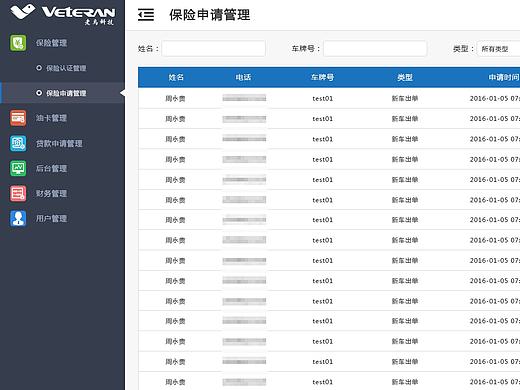Select test01 in the first table row
This screenshot has height=390, width=520.
pos(322,98)
